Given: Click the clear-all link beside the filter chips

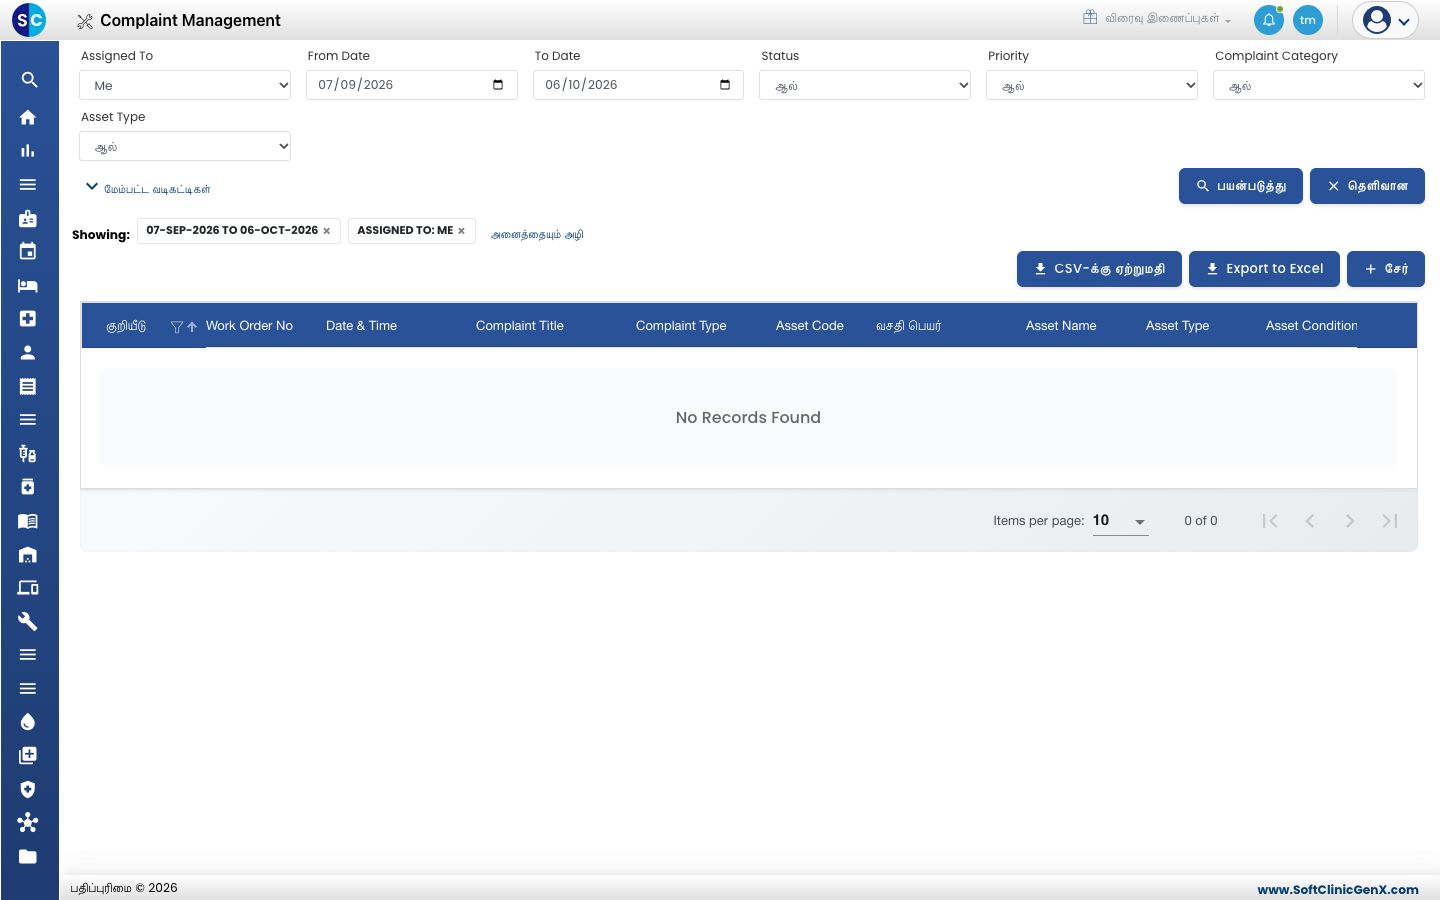Looking at the screenshot, I should click(x=537, y=235).
